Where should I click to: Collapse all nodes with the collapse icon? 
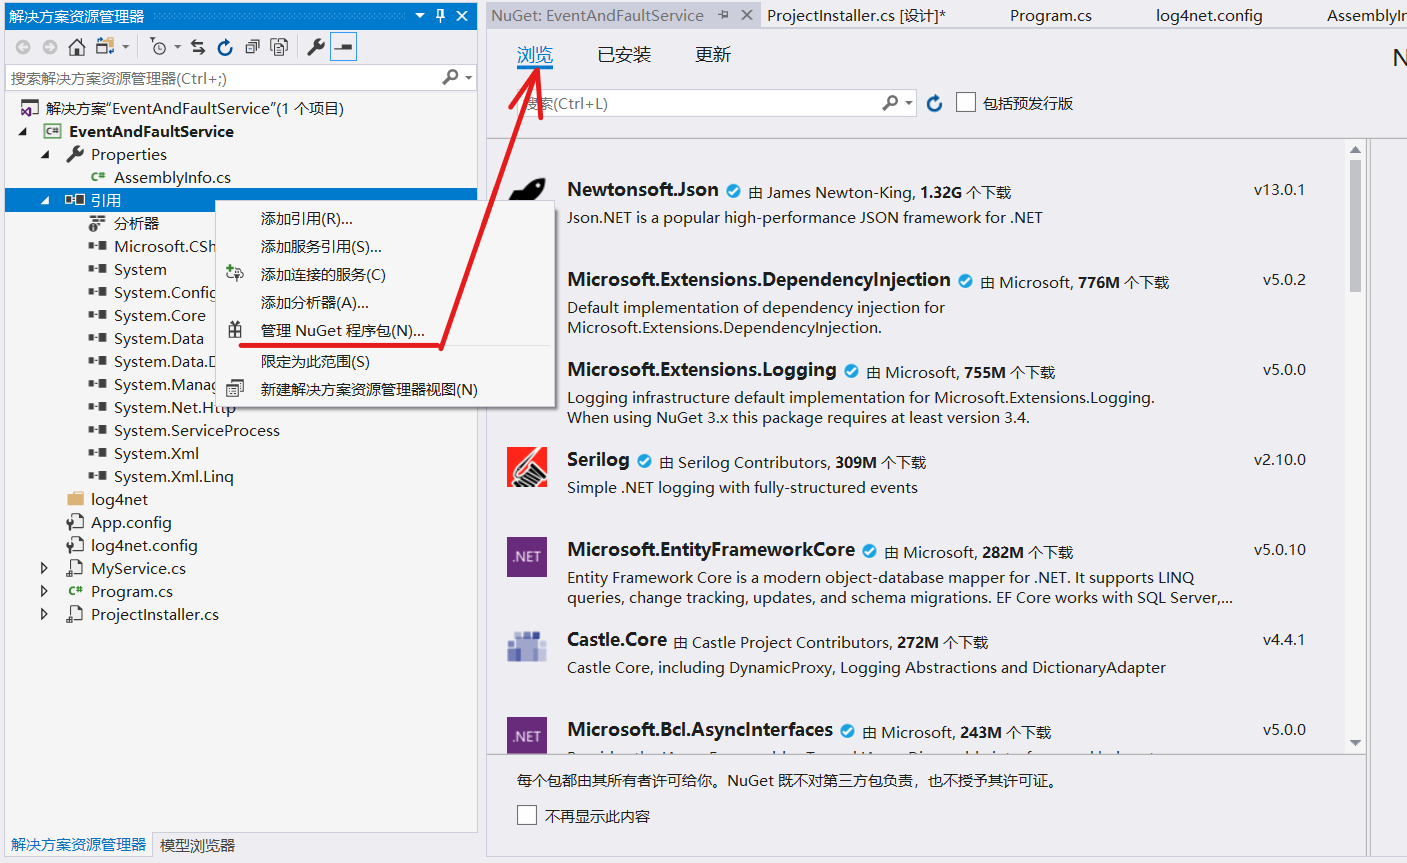tap(252, 47)
